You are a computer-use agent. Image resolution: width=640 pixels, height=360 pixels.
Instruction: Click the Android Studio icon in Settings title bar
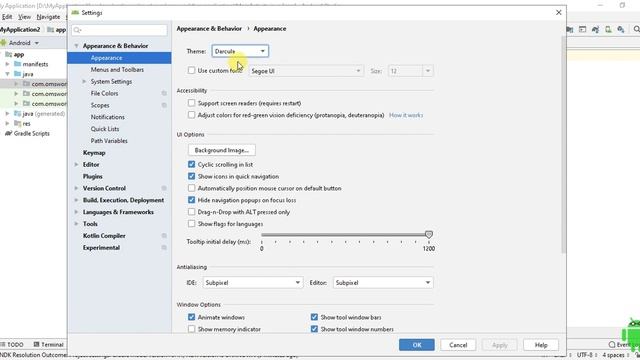coord(75,13)
